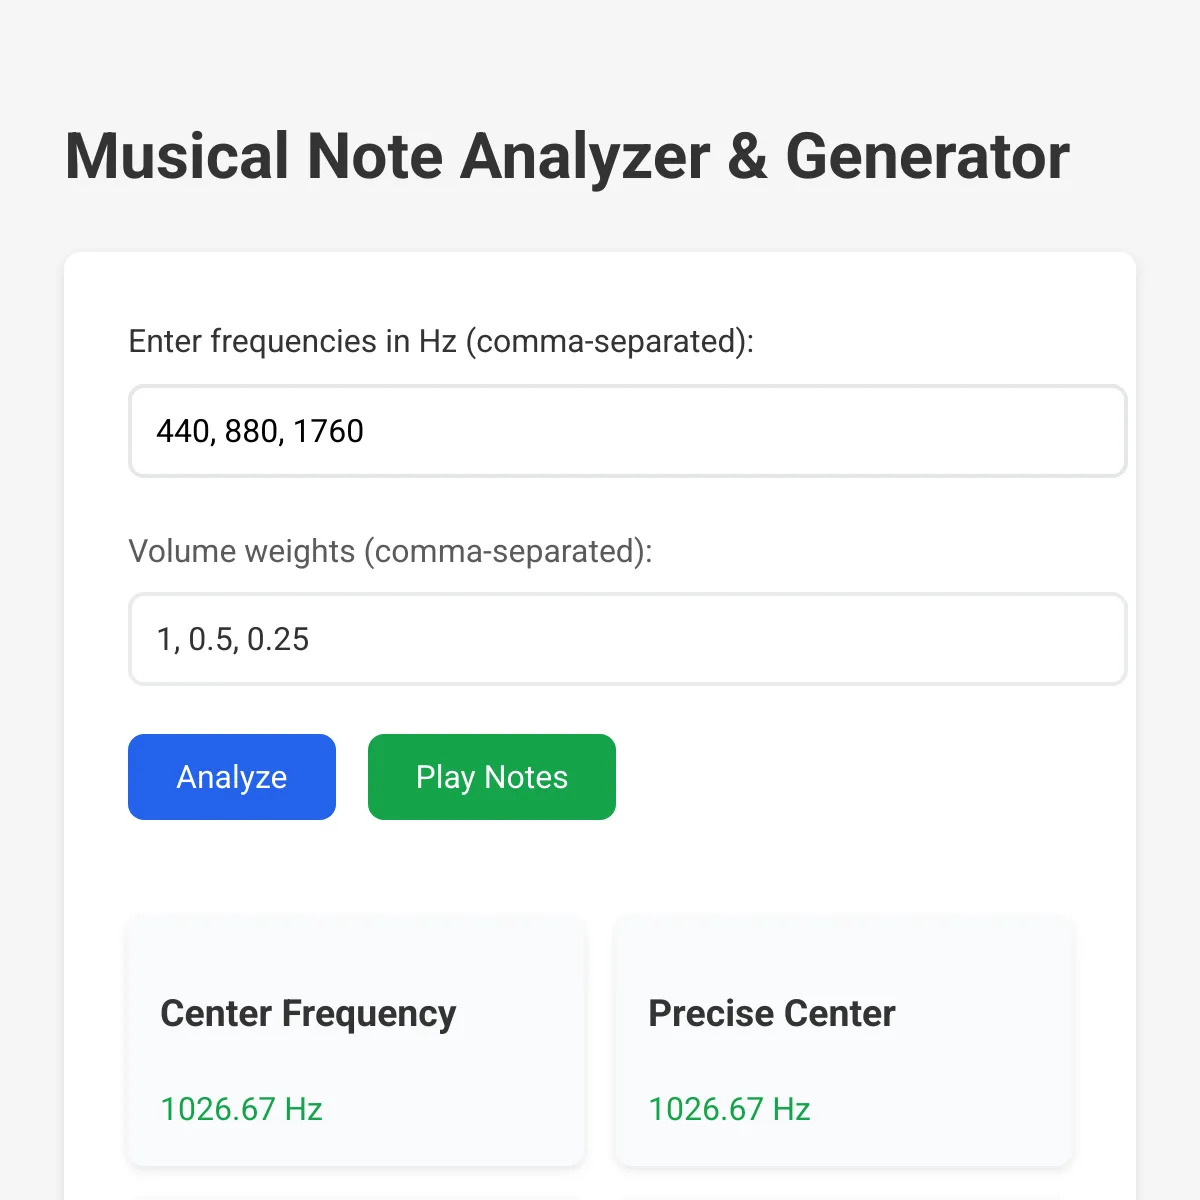
Task: Click the word 'Generator' in the page title
Action: (x=927, y=157)
